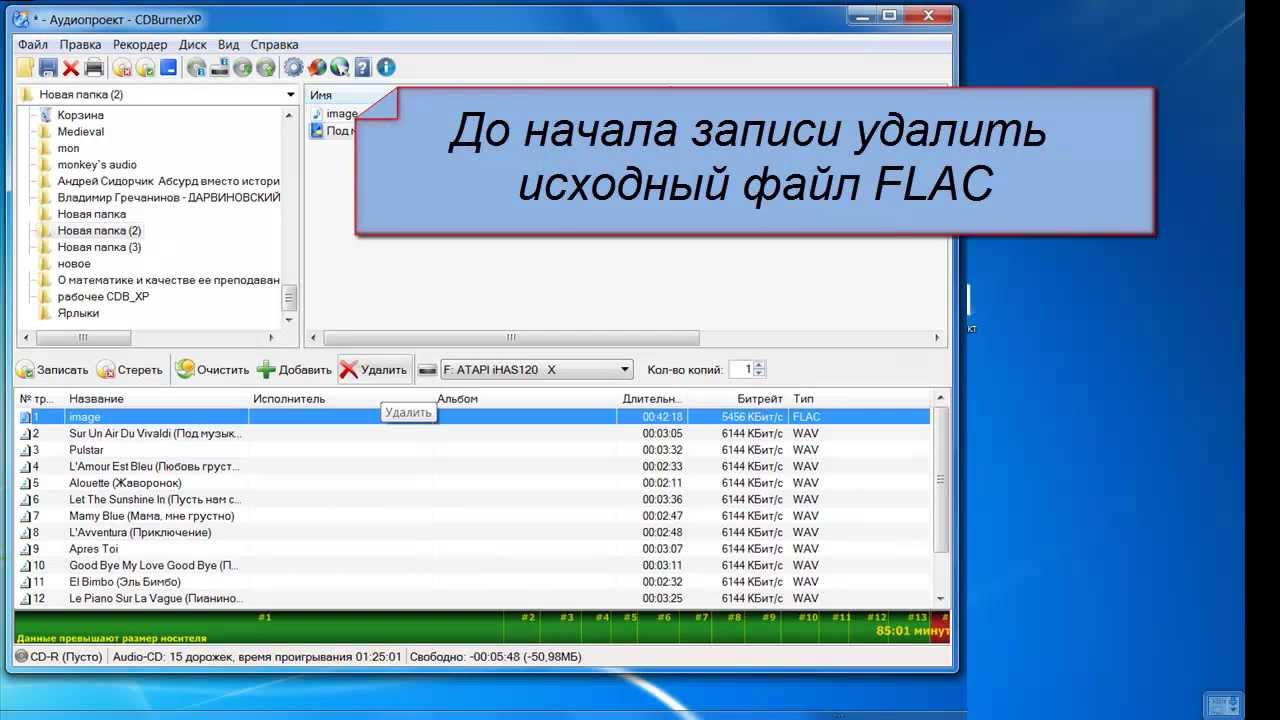1280x720 pixels.
Task: Click the first green arrow disc tray icon
Action: [x=242, y=68]
